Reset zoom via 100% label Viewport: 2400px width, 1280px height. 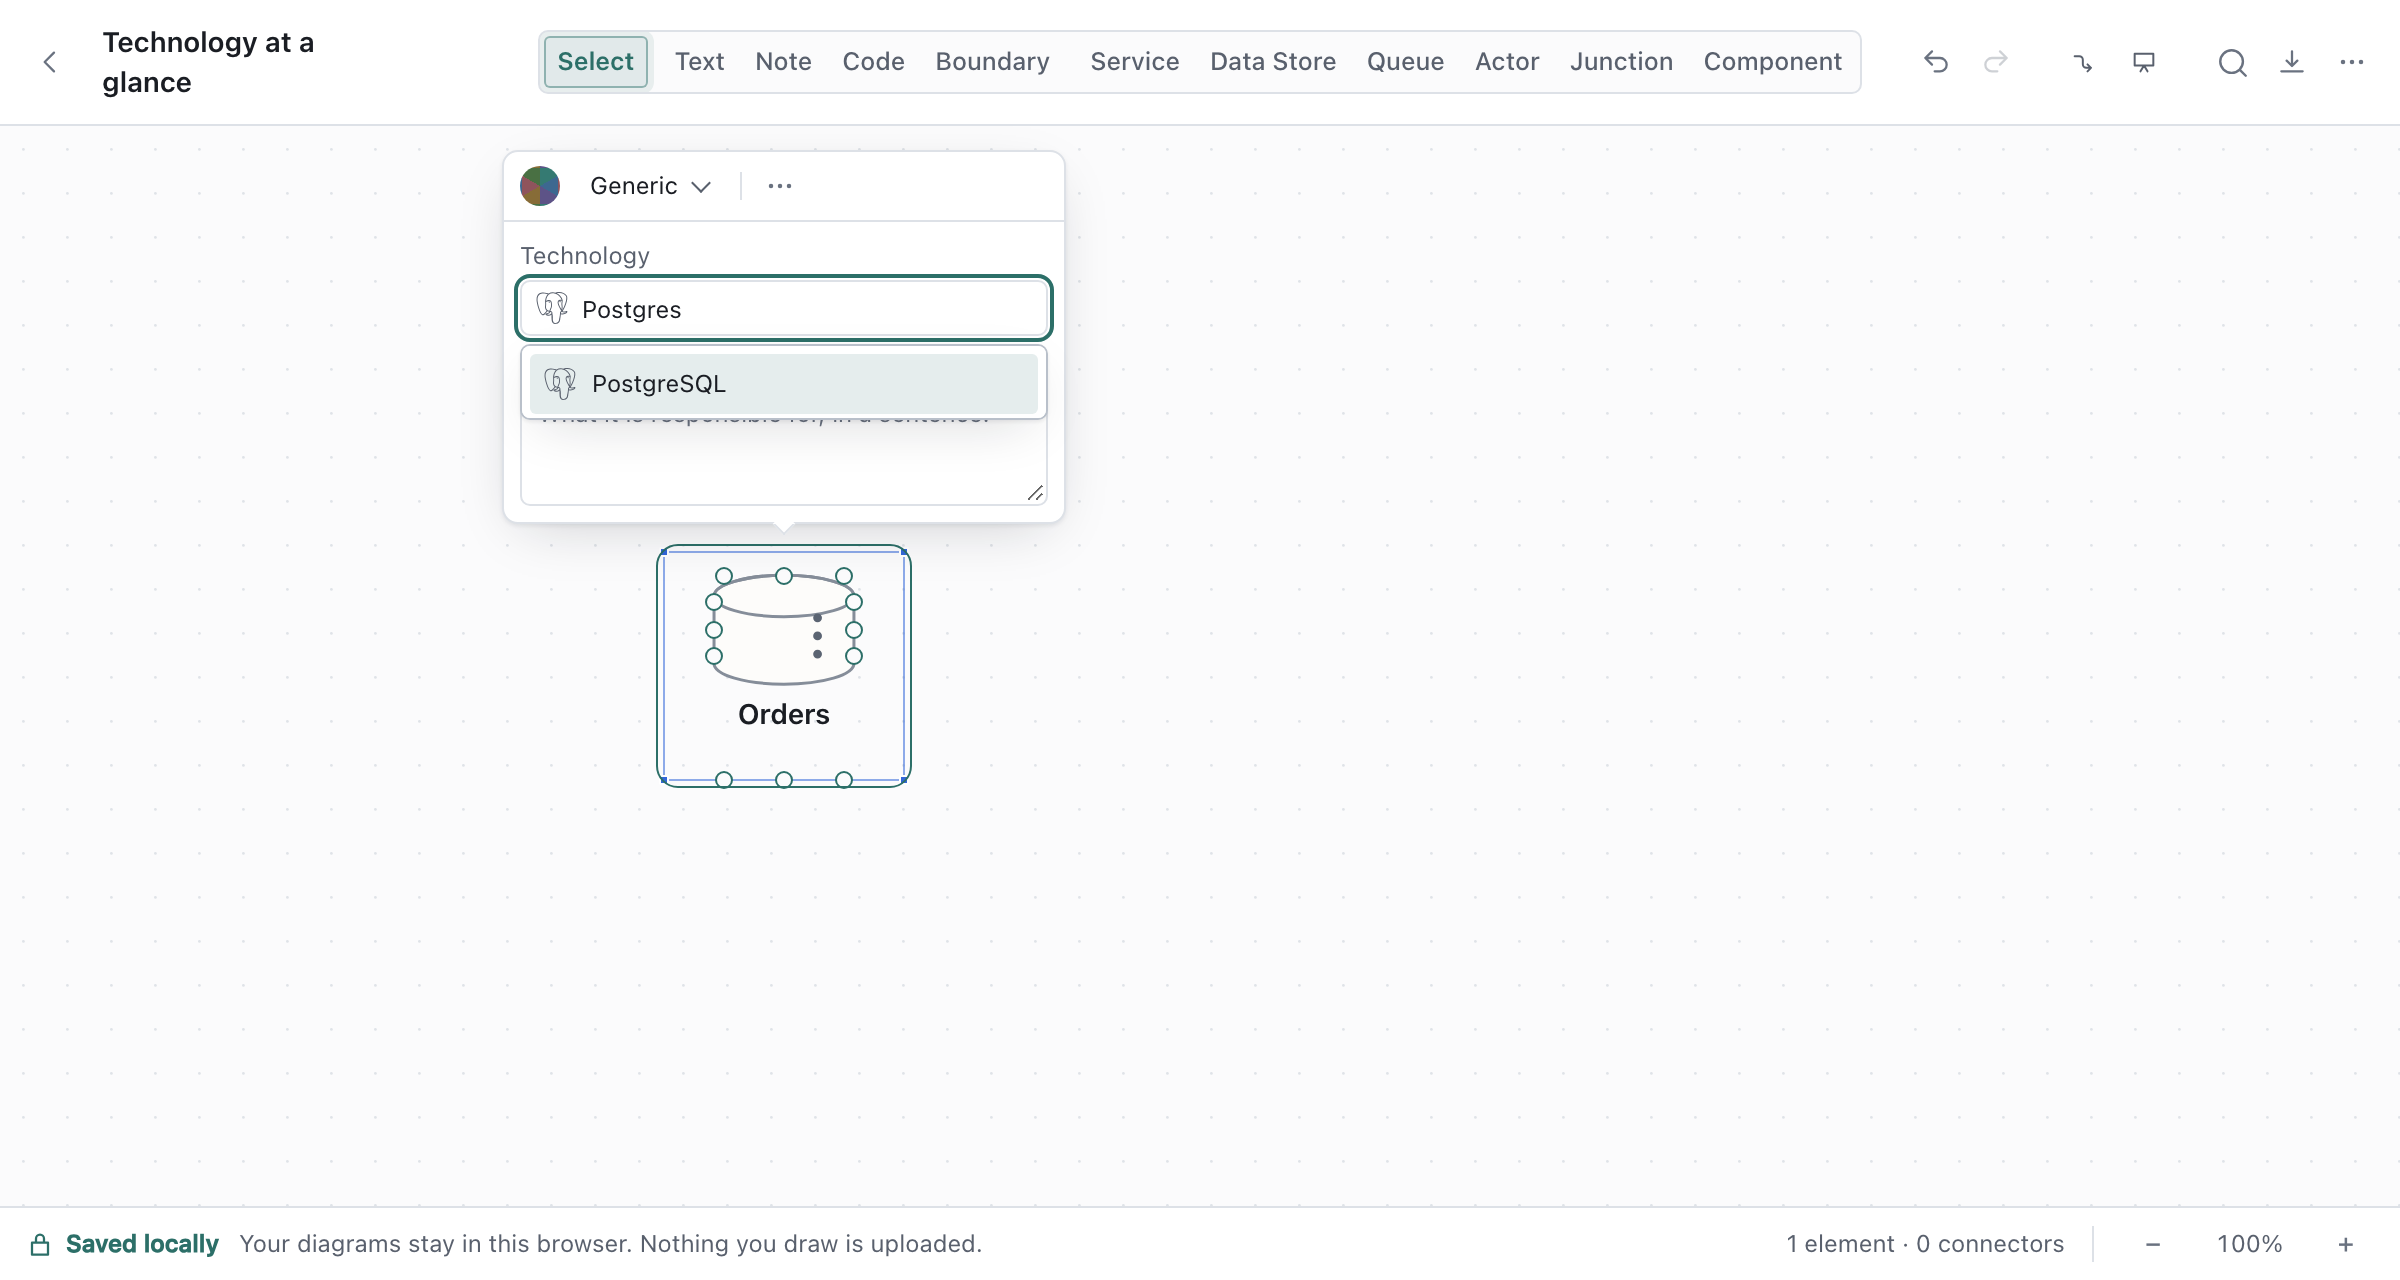2250,1244
